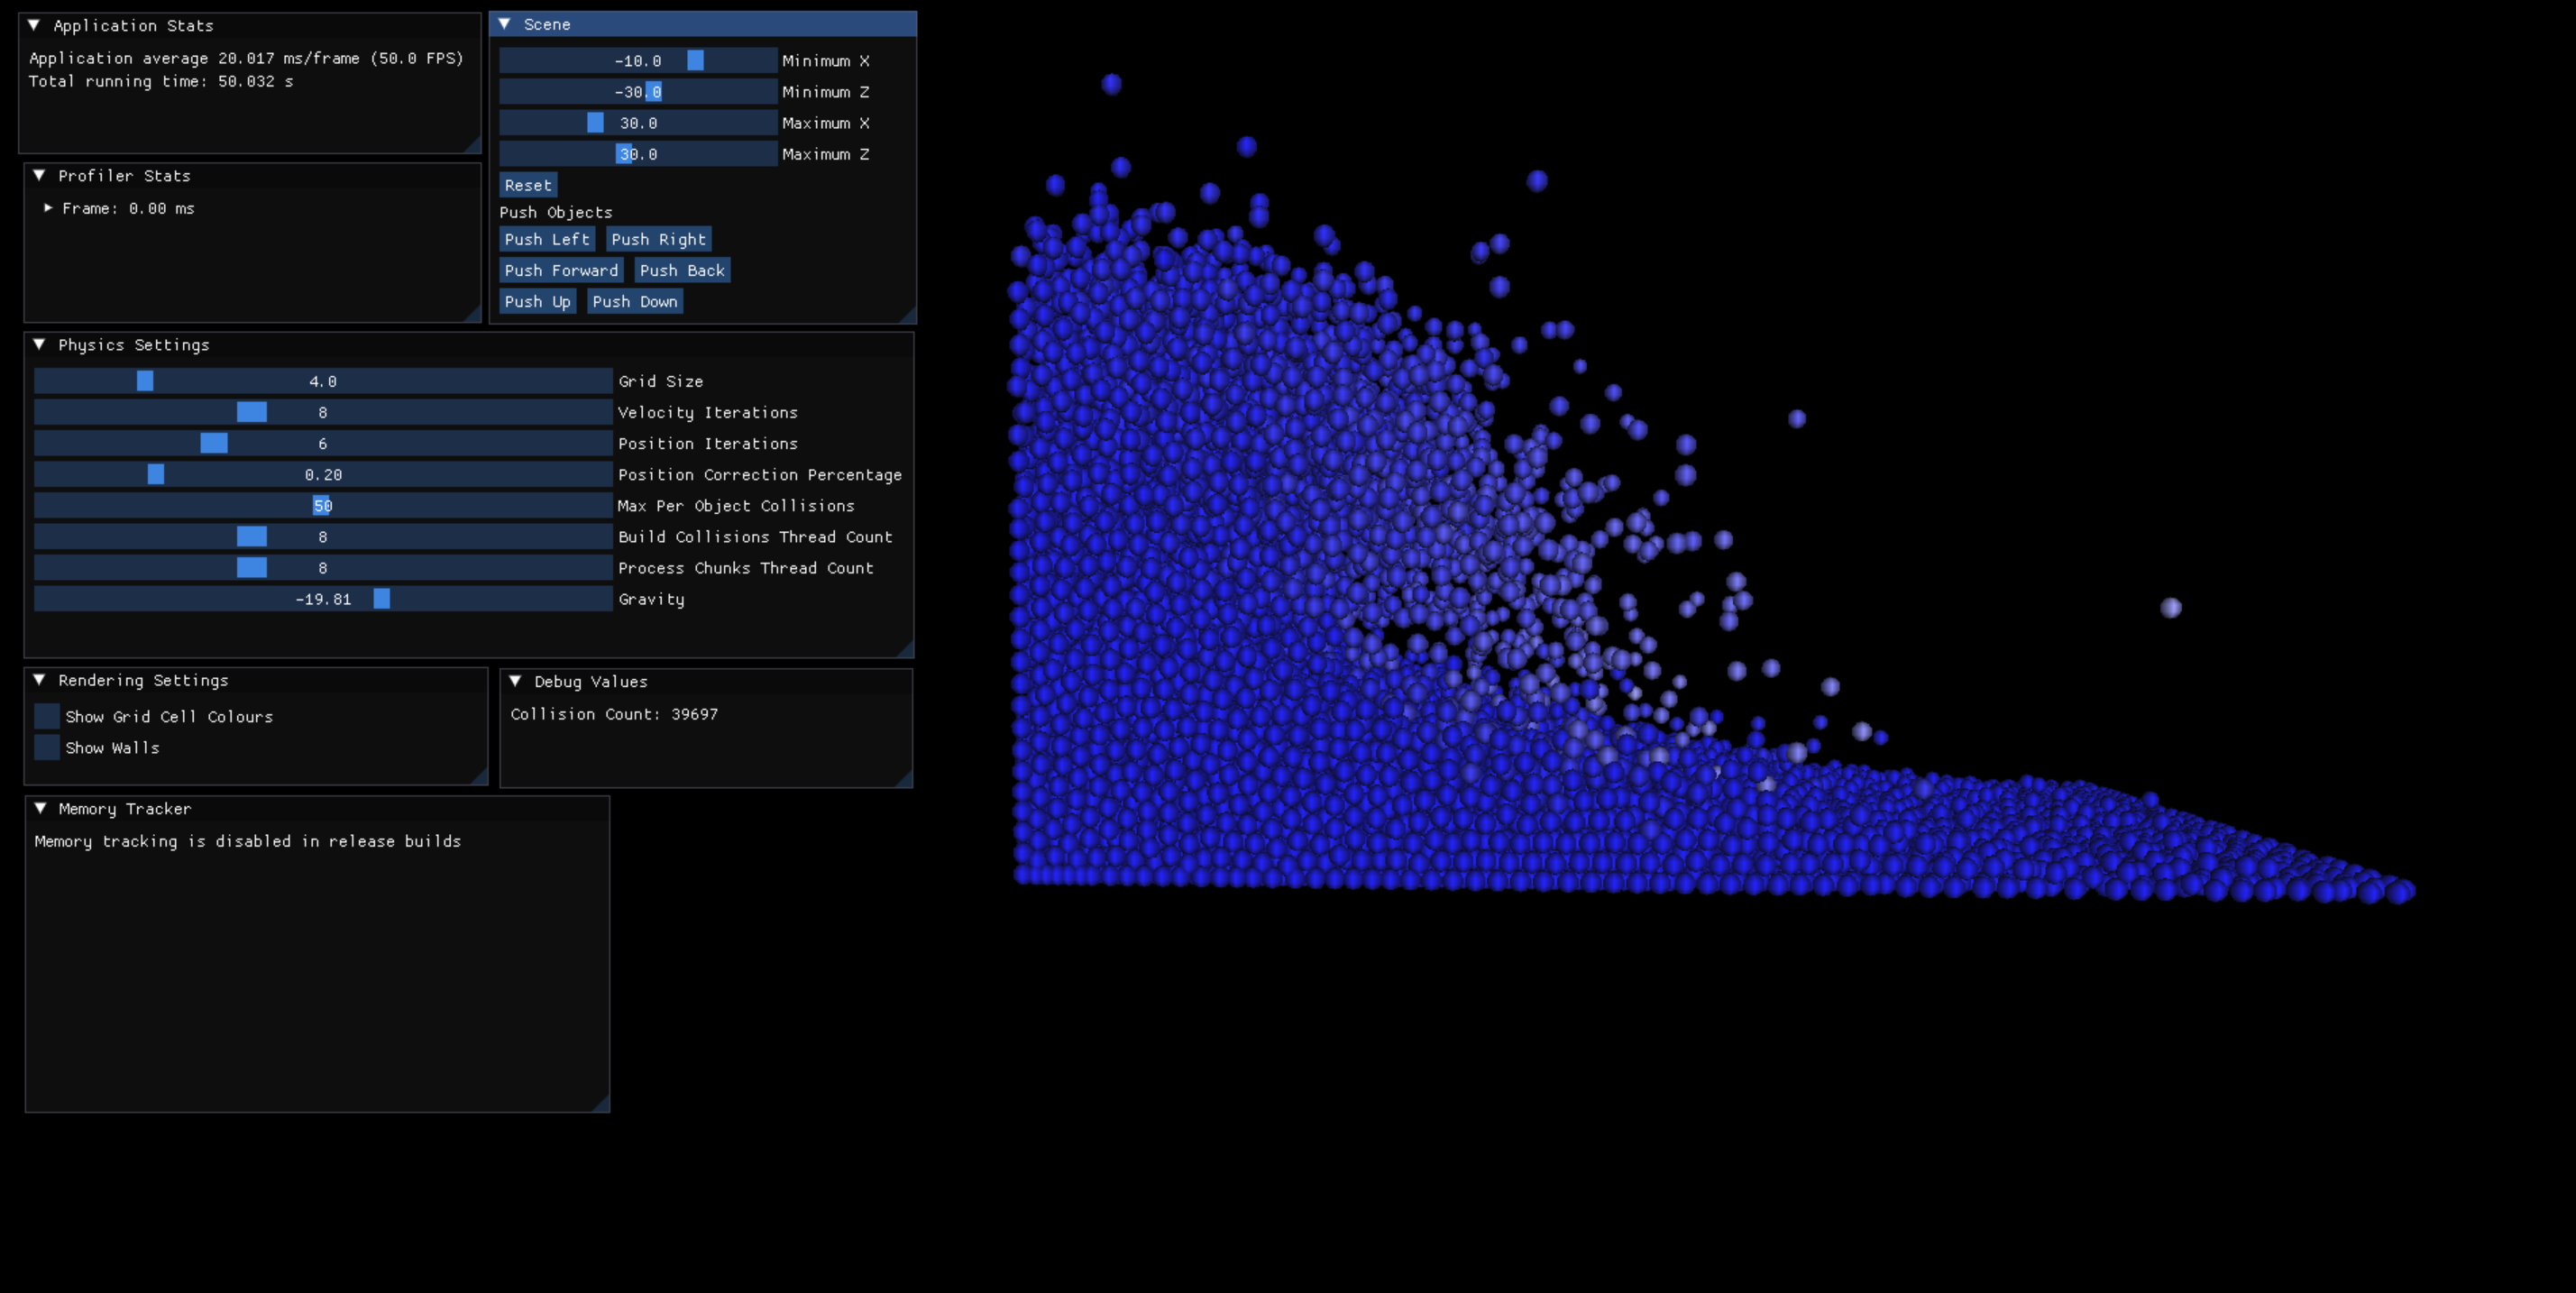This screenshot has height=1293, width=2576.
Task: Collapse the Memory Tracker panel
Action: [x=40, y=808]
